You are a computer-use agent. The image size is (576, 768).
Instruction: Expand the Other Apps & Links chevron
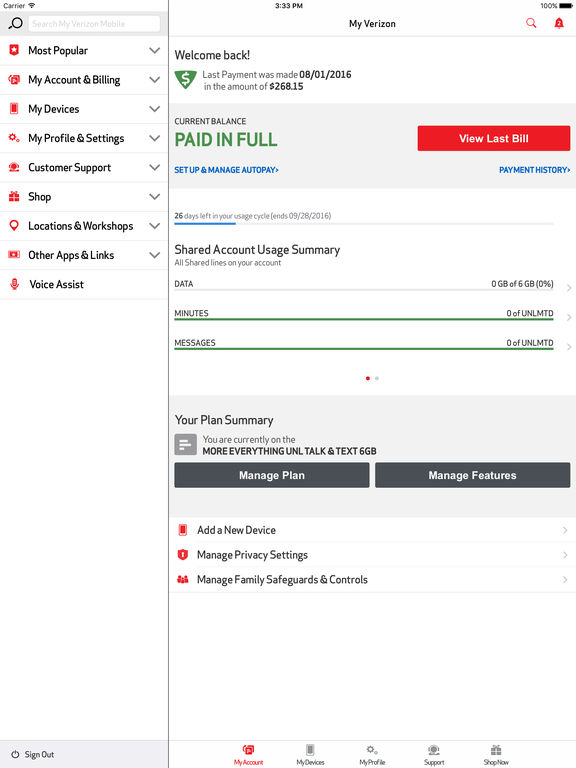tap(155, 255)
